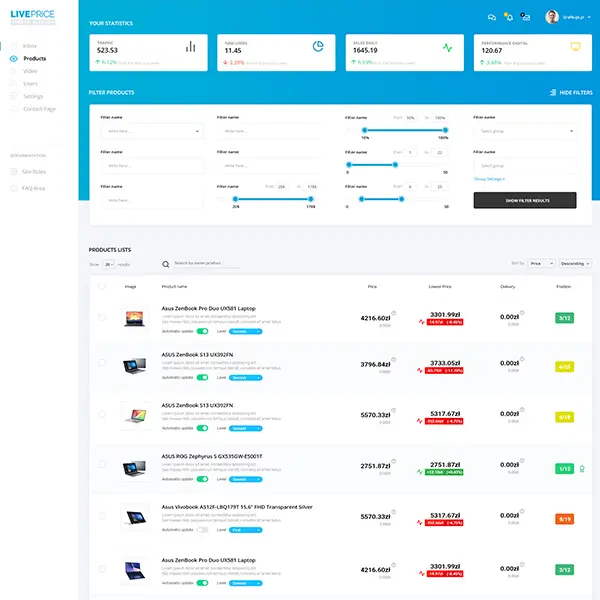The width and height of the screenshot is (600, 600).
Task: Click the Show Filter Results button
Action: click(x=524, y=200)
